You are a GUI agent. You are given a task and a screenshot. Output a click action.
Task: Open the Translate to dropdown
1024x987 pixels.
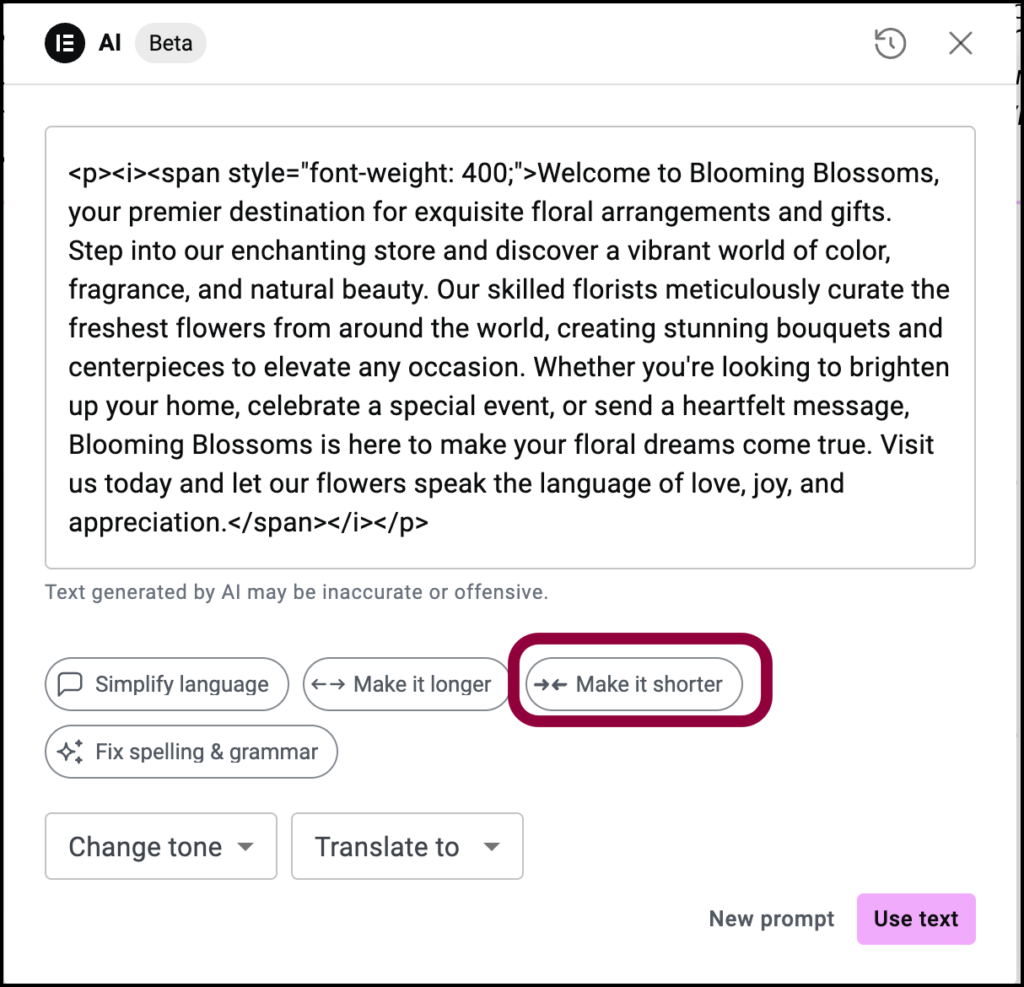(408, 847)
